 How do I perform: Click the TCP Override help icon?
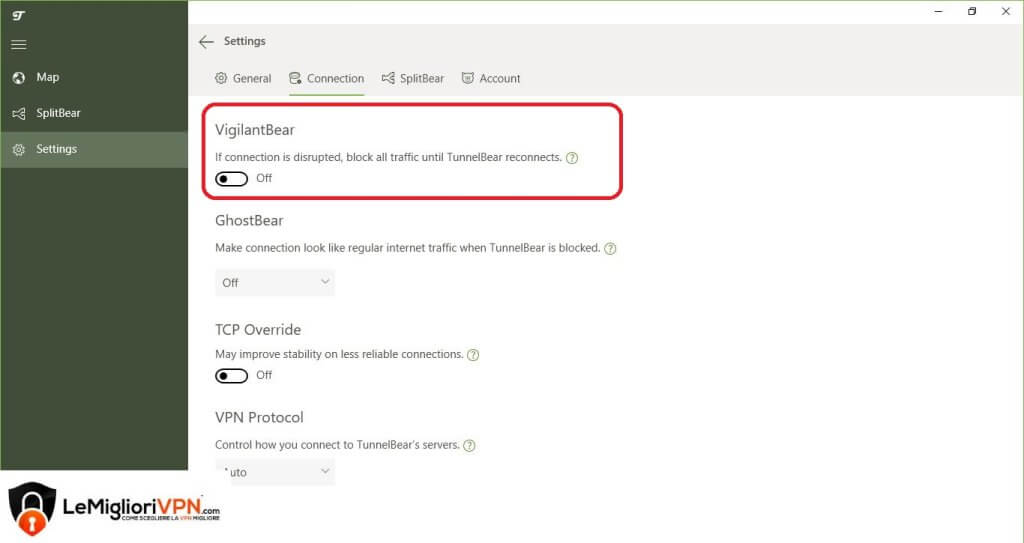[473, 355]
